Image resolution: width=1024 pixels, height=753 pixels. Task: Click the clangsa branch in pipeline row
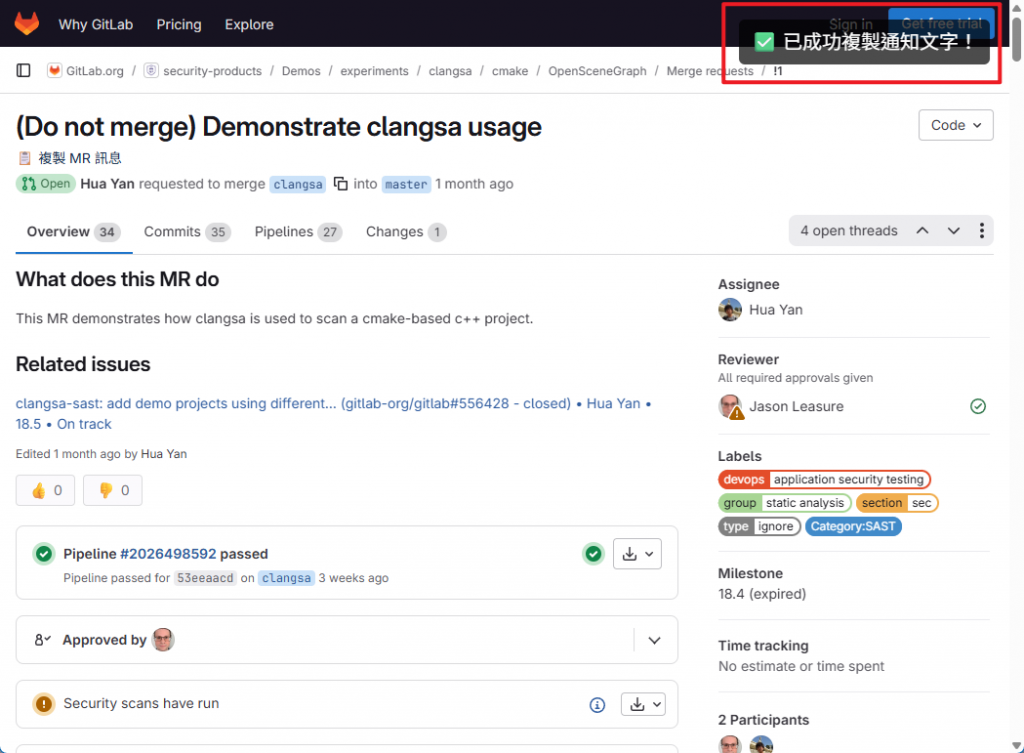point(286,578)
